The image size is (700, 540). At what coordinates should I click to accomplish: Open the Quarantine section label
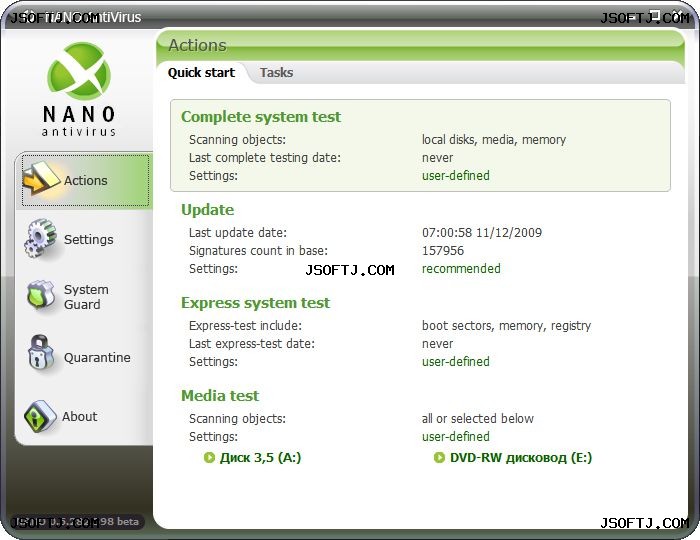[x=97, y=357]
